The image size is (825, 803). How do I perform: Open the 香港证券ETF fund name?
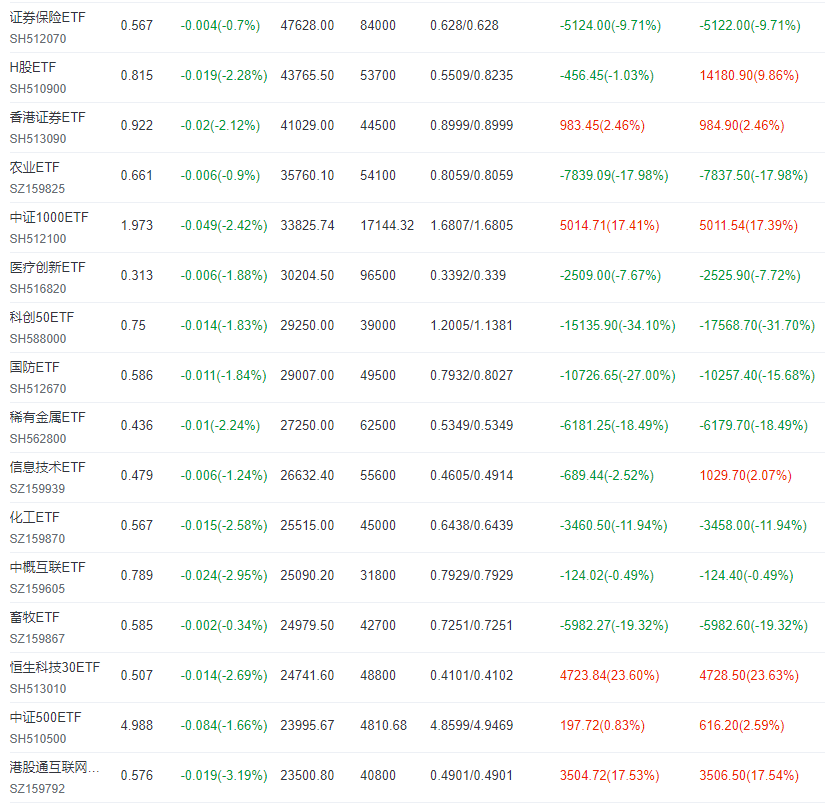(47, 117)
